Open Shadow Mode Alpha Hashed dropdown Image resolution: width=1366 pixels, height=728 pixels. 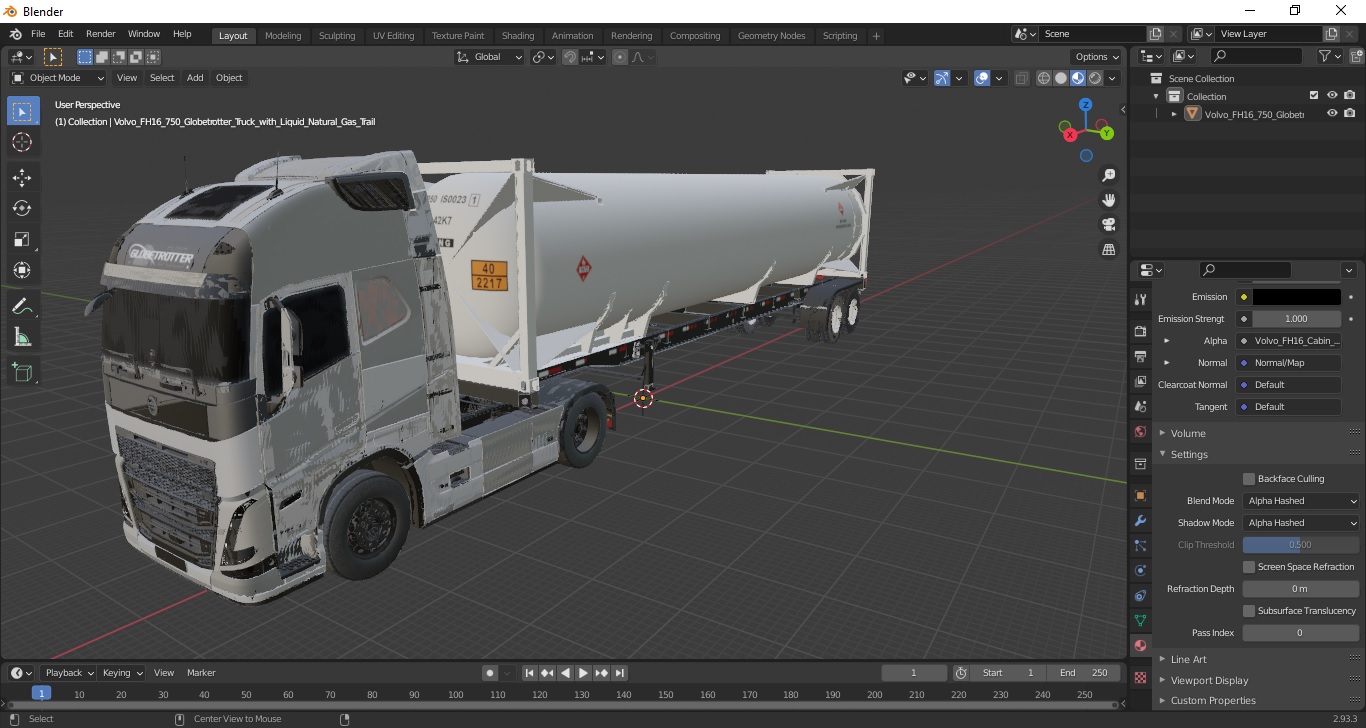[1301, 523]
